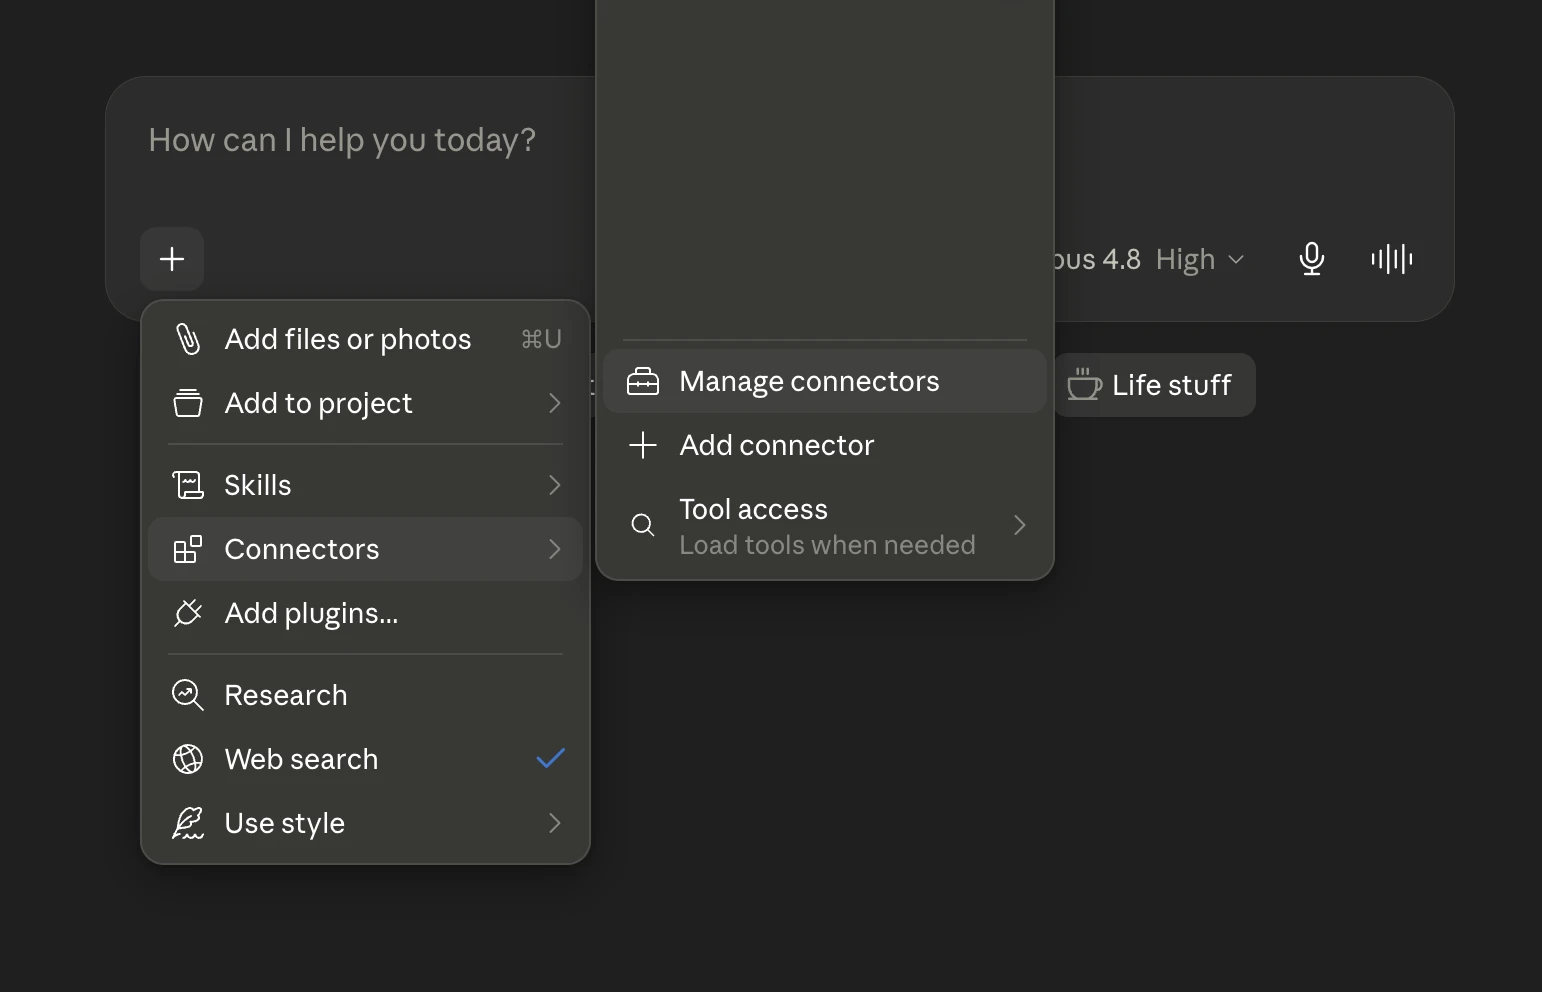Toggle the Web search checkmark
1542x992 pixels.
(x=551, y=758)
